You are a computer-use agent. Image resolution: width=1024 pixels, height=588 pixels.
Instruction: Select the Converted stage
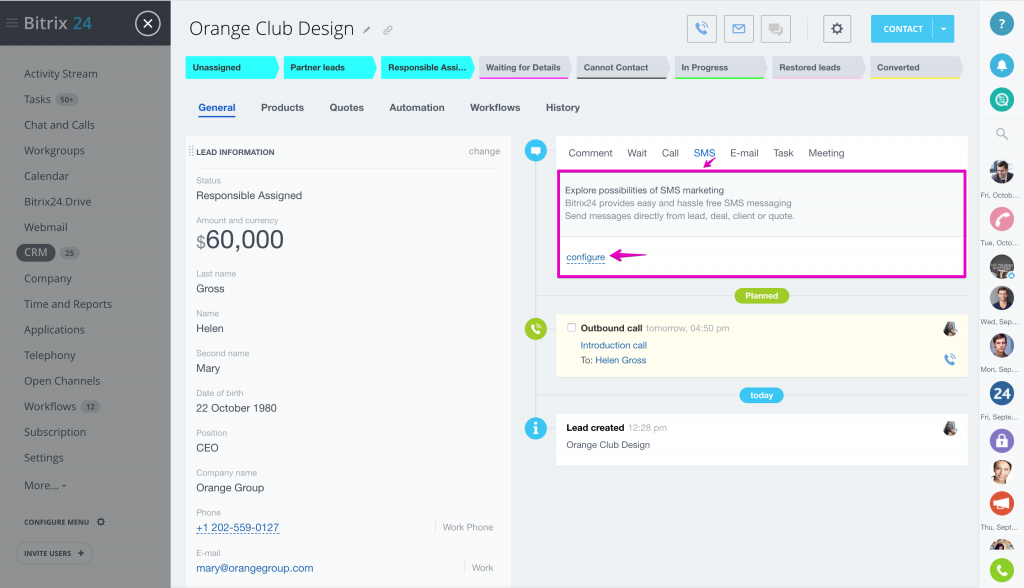pos(916,67)
